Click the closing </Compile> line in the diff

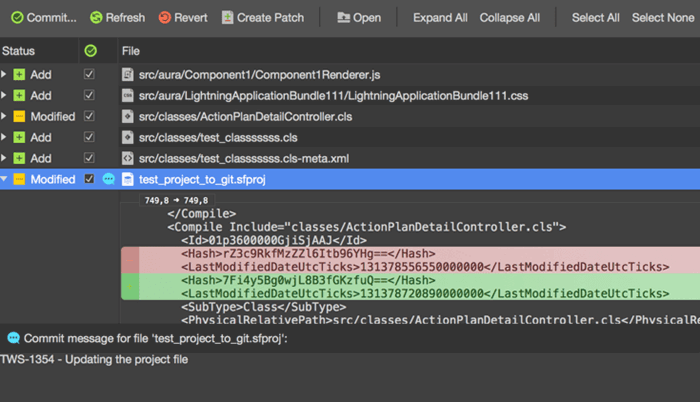[x=202, y=214]
